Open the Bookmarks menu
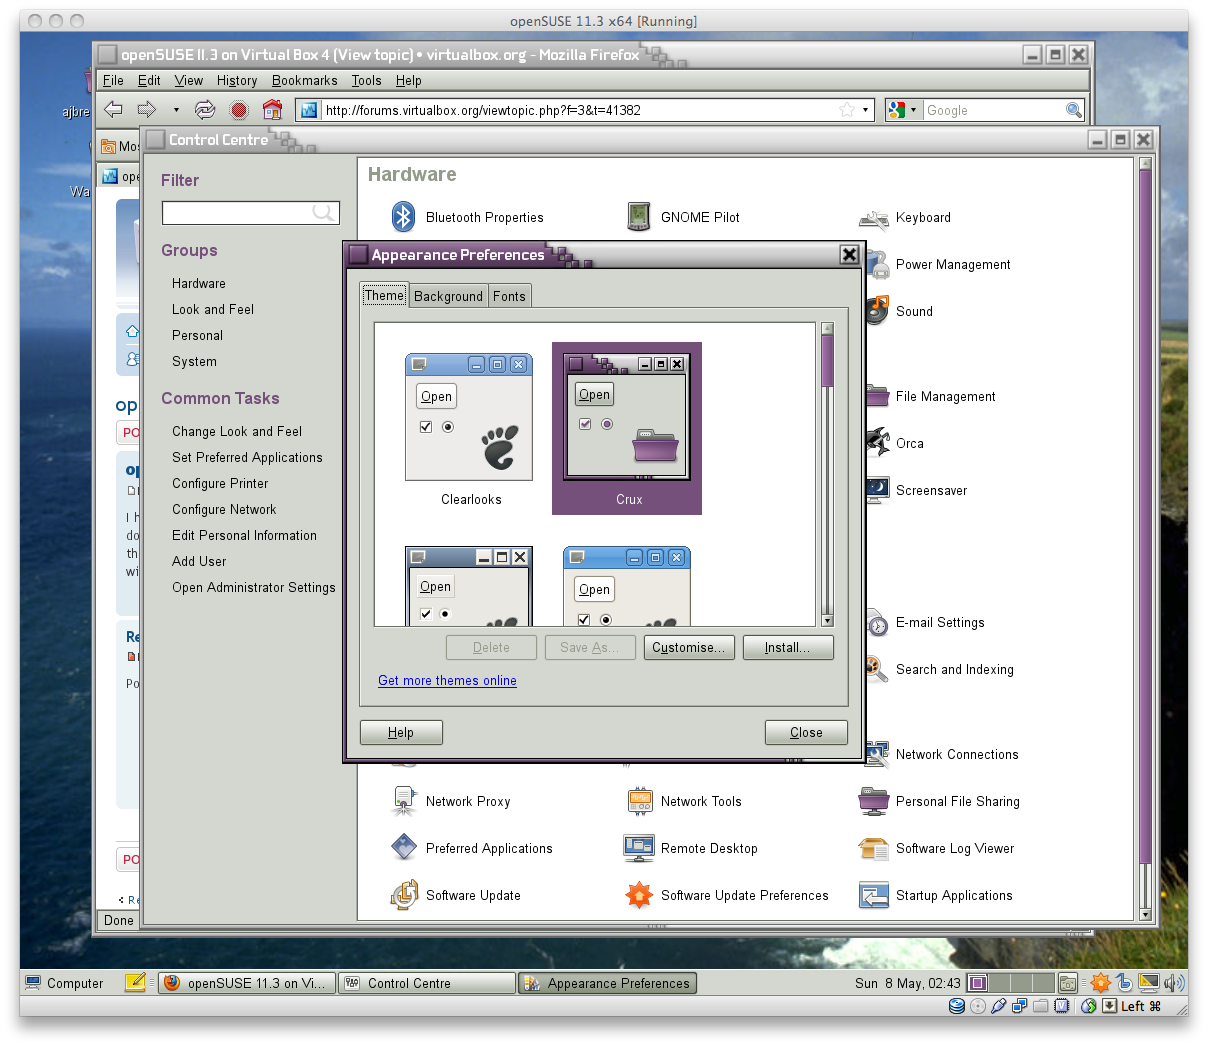1208x1046 pixels. coord(304,81)
